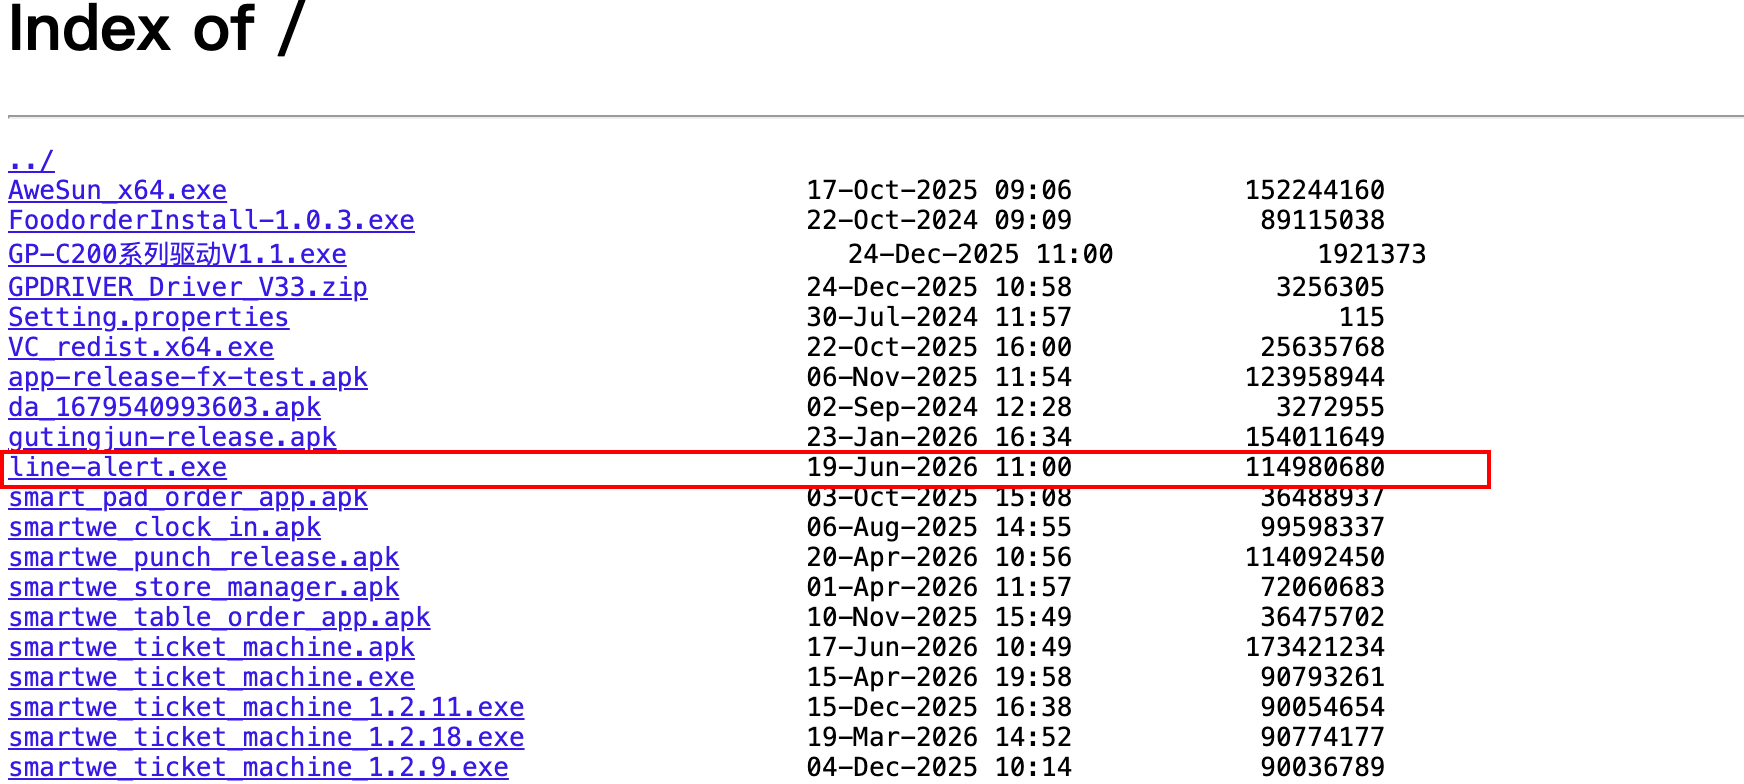This screenshot has height=784, width=1744.
Task: Click smartwe_table_order_app.apk link
Action: (219, 617)
